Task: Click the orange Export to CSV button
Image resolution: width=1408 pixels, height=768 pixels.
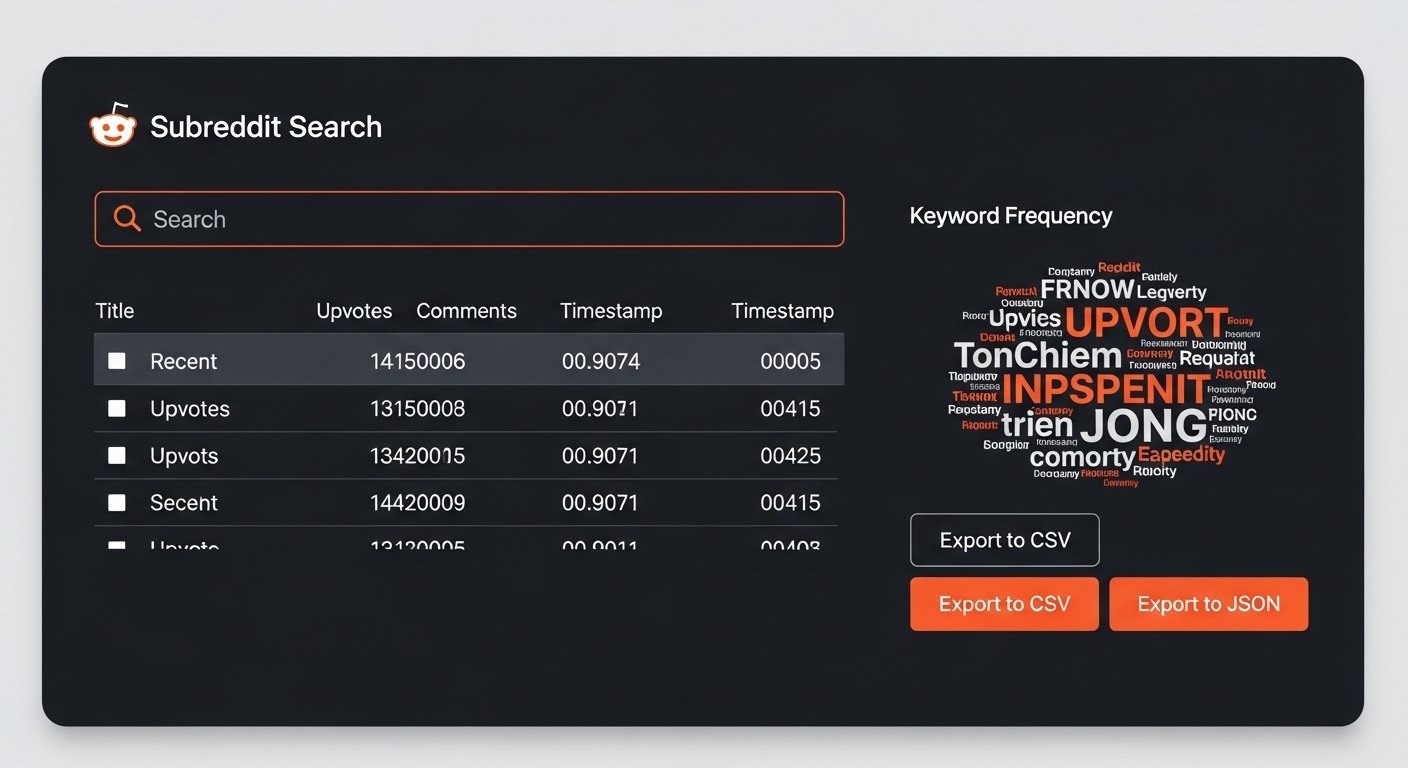Action: coord(1004,604)
